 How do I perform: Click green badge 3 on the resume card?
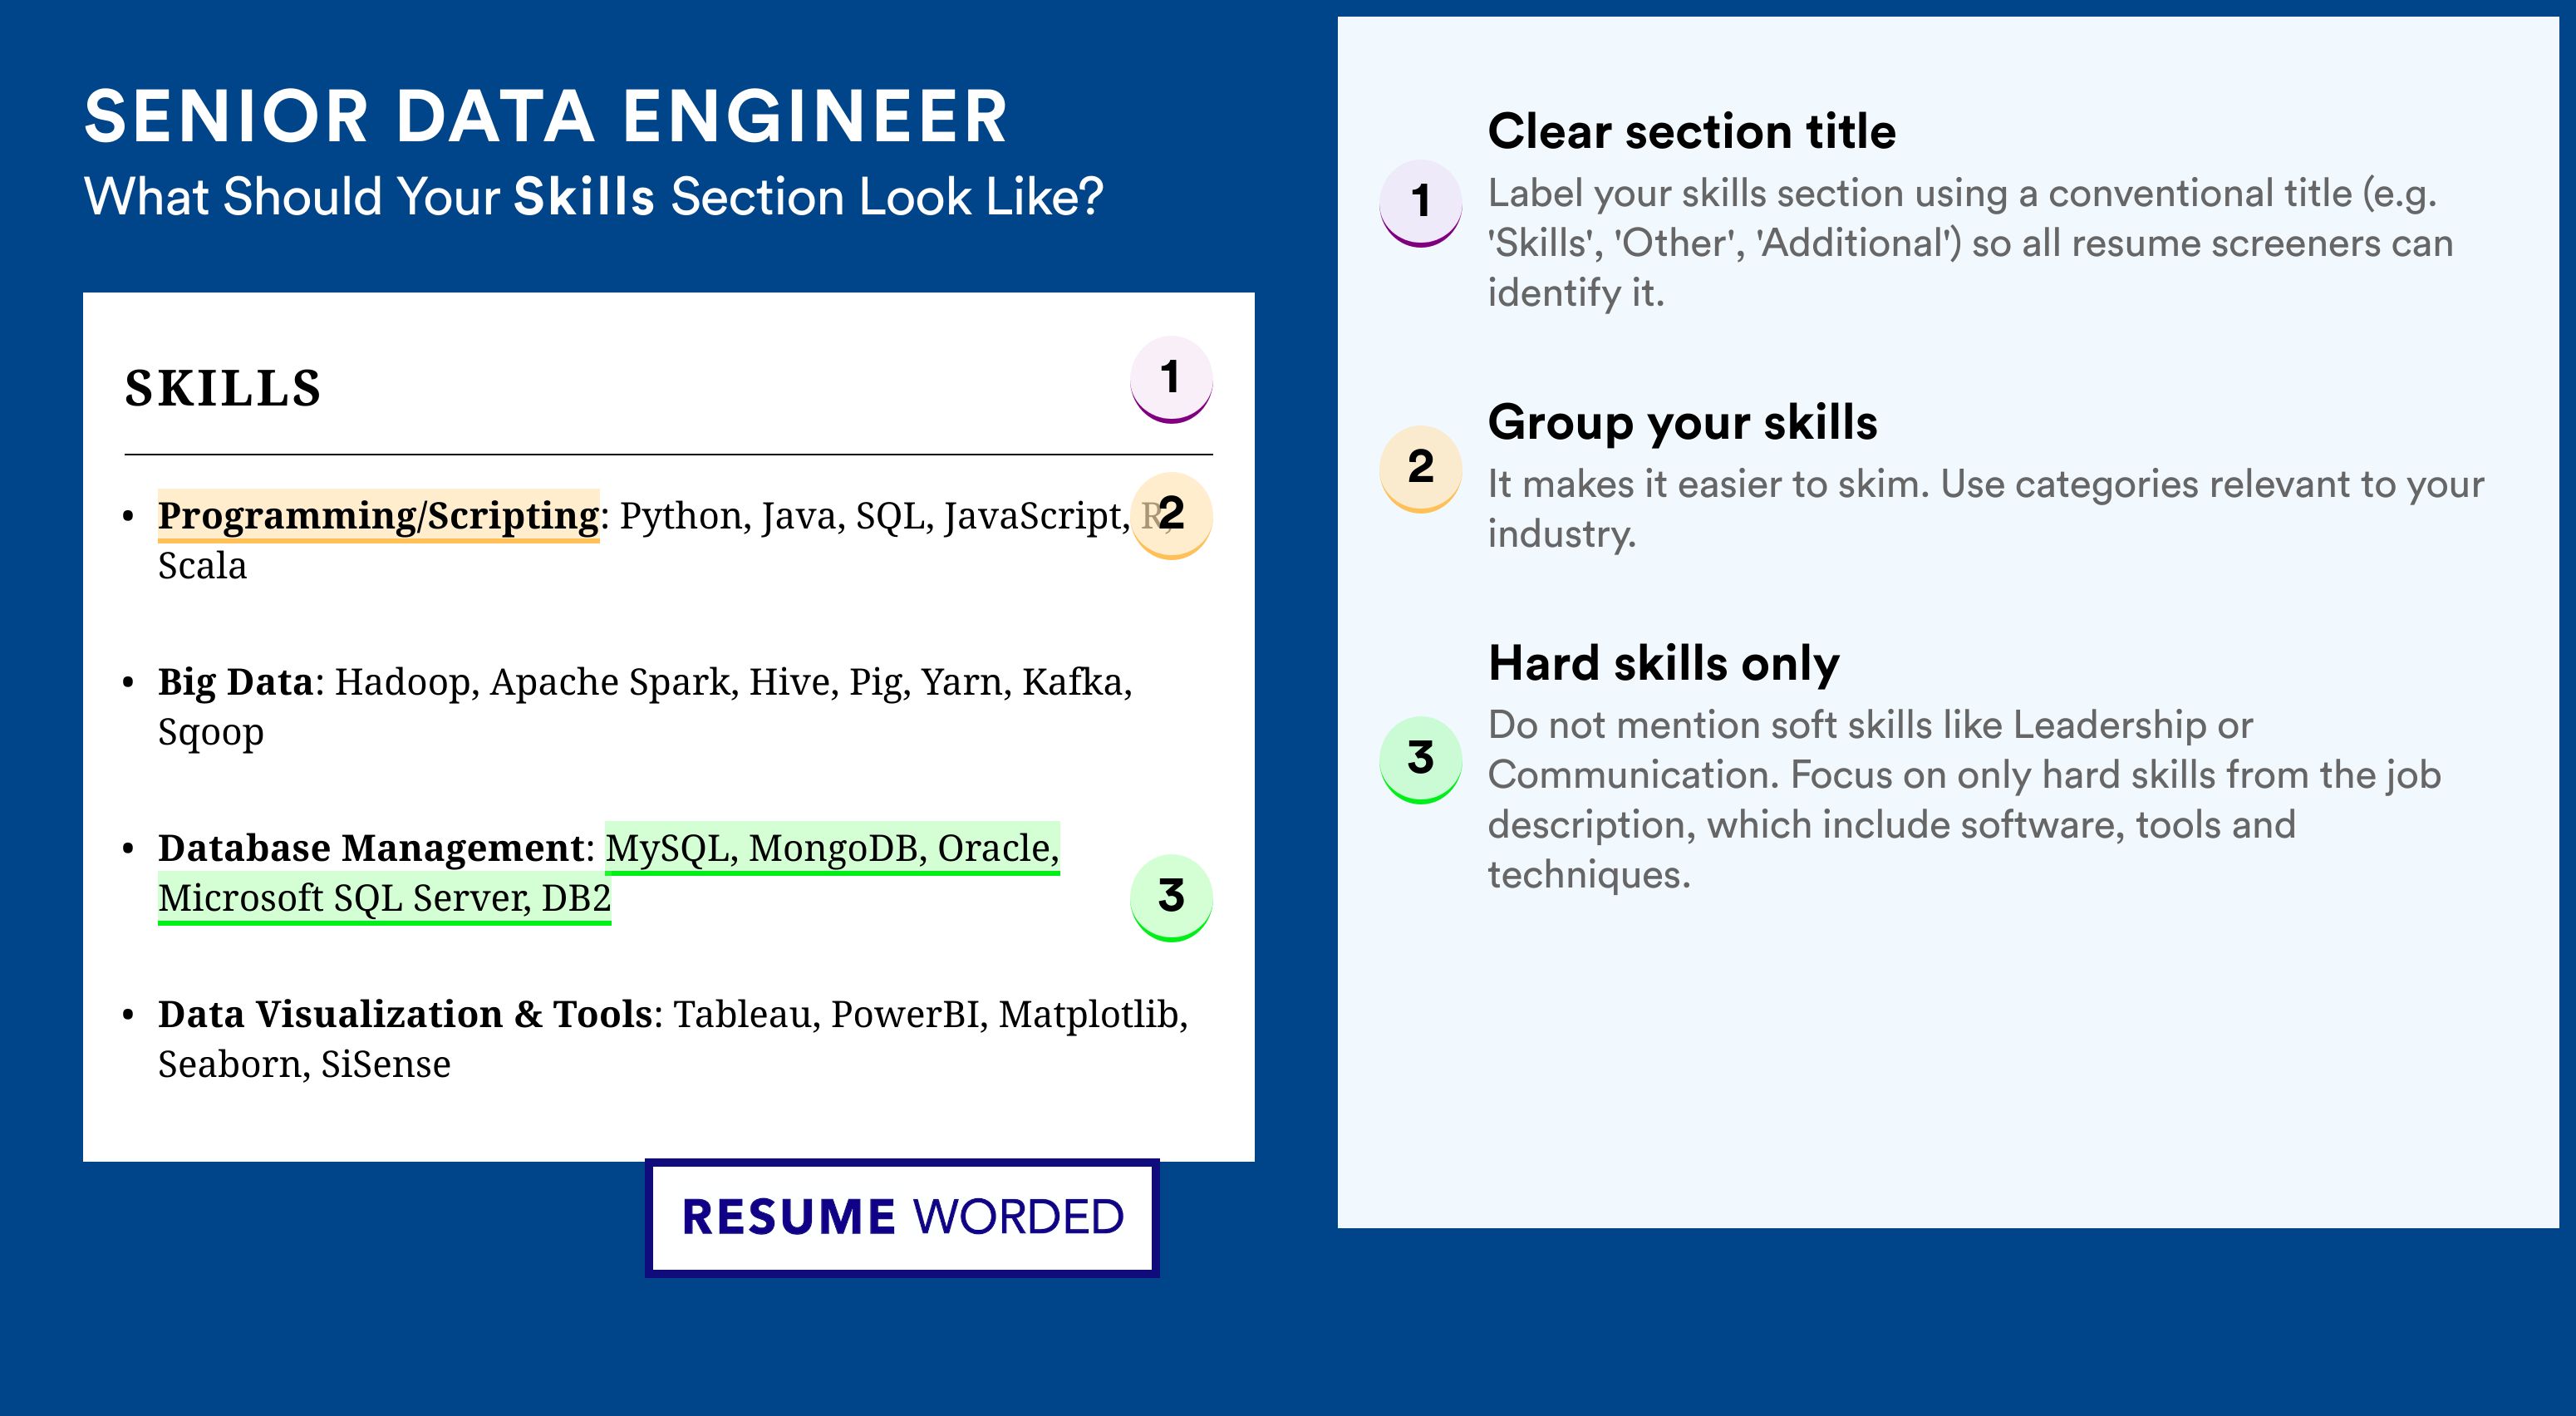(x=1171, y=897)
